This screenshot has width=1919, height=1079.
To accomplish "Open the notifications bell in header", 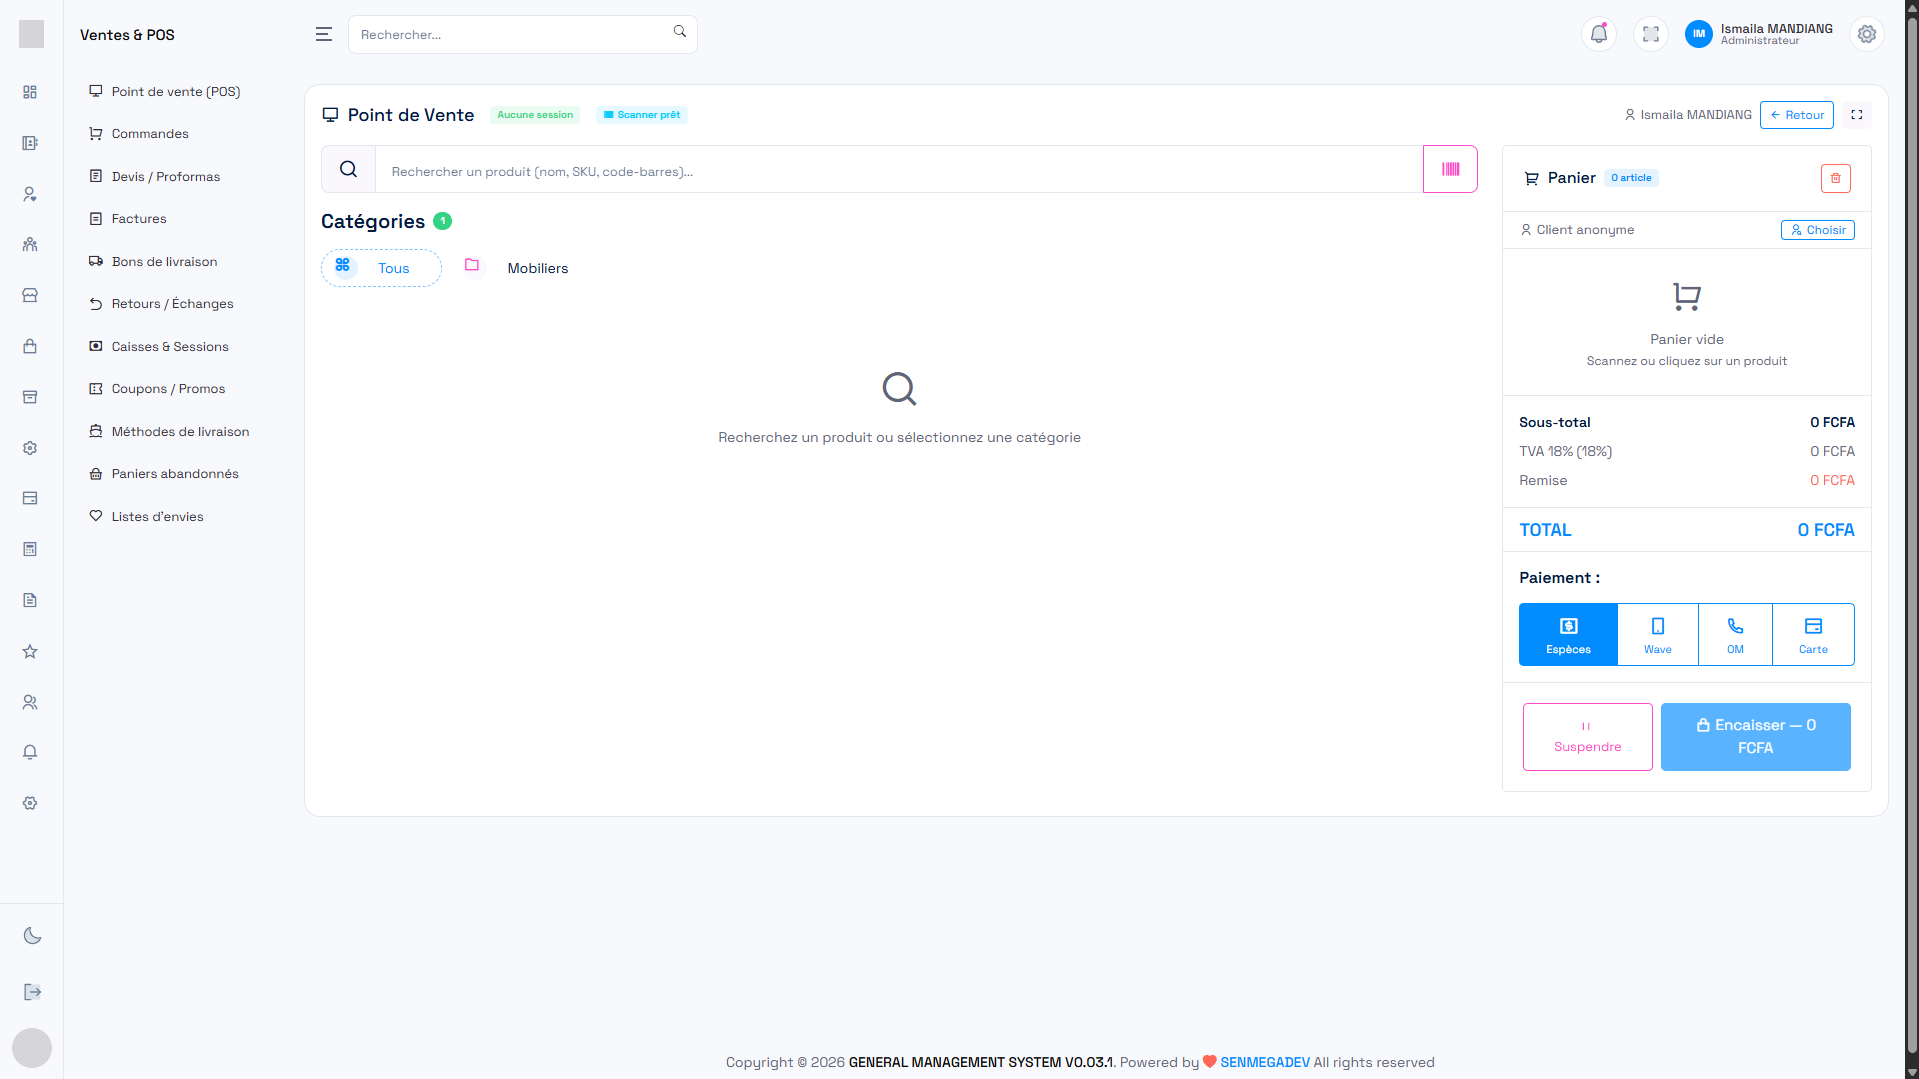I will [1598, 34].
